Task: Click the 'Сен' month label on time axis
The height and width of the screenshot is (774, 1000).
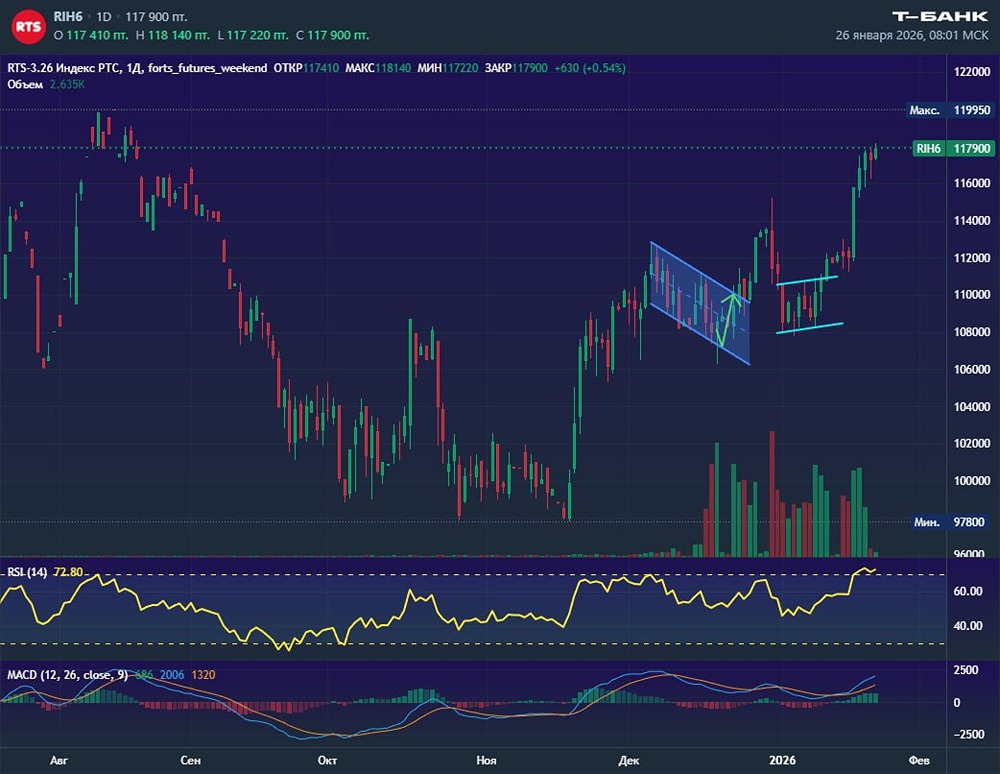Action: [190, 760]
